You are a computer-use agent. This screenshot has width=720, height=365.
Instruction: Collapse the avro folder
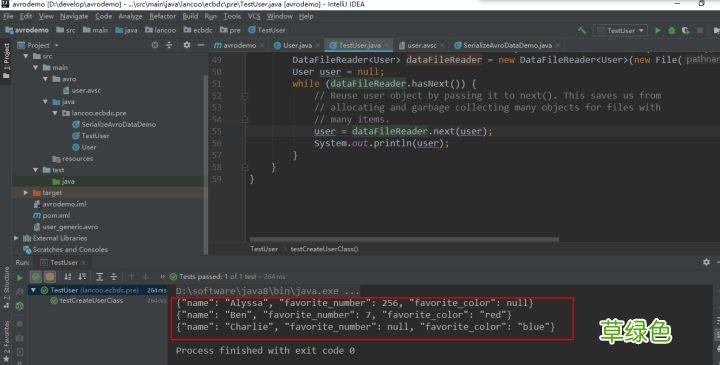[x=45, y=79]
